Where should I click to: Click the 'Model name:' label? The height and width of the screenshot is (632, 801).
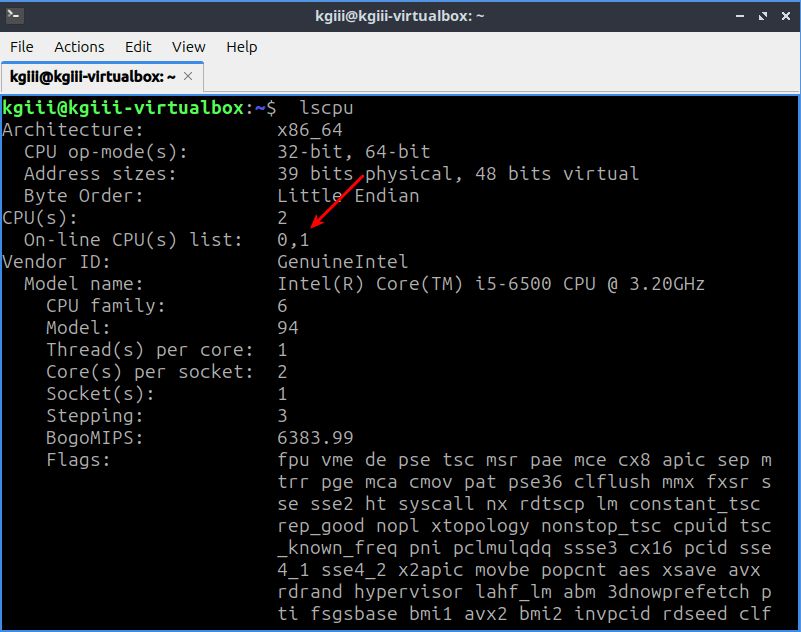[84, 284]
